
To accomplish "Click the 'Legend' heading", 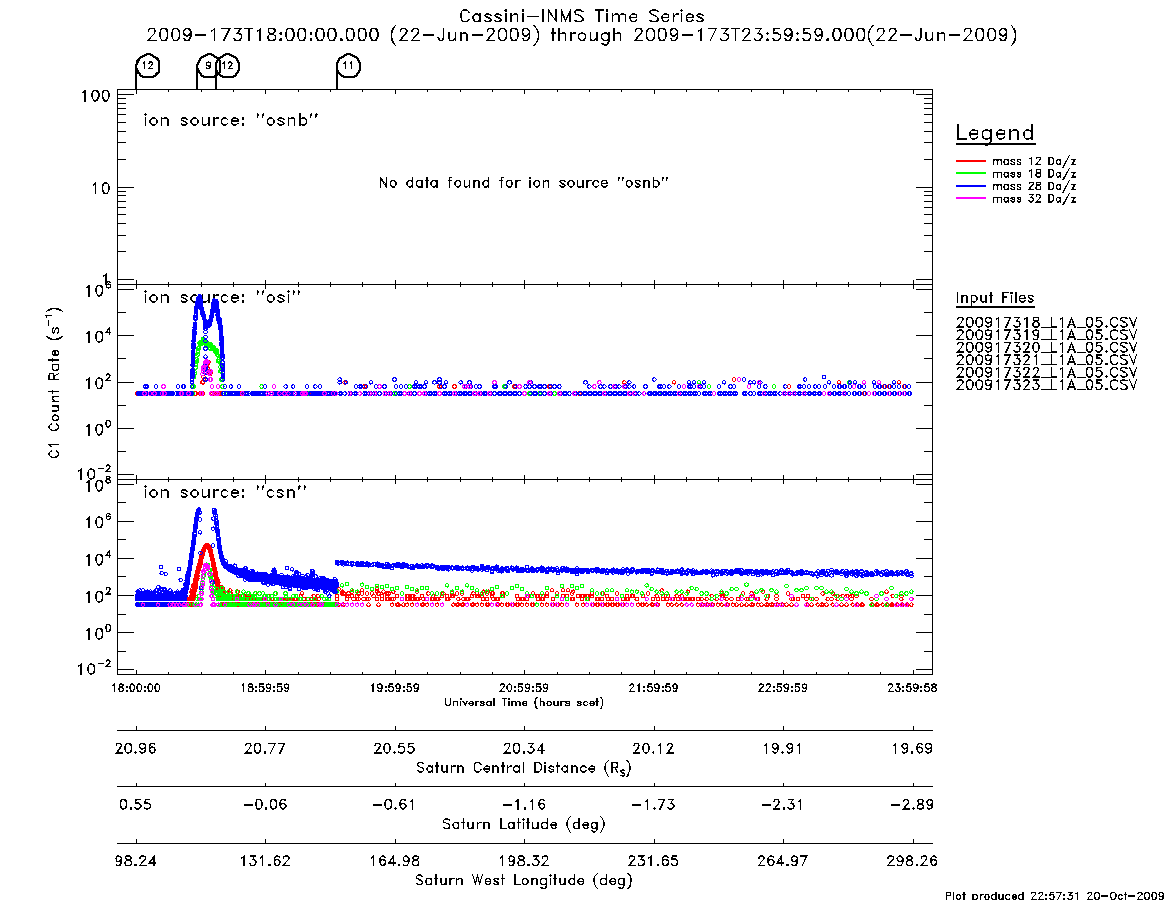I will pyautogui.click(x=995, y=133).
